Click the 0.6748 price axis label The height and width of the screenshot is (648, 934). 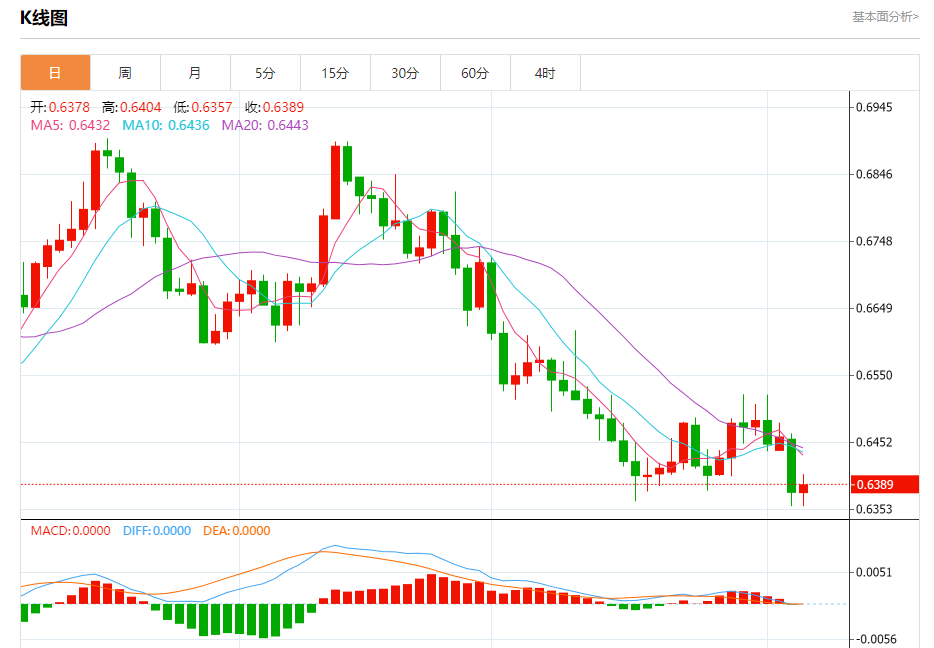(x=874, y=241)
